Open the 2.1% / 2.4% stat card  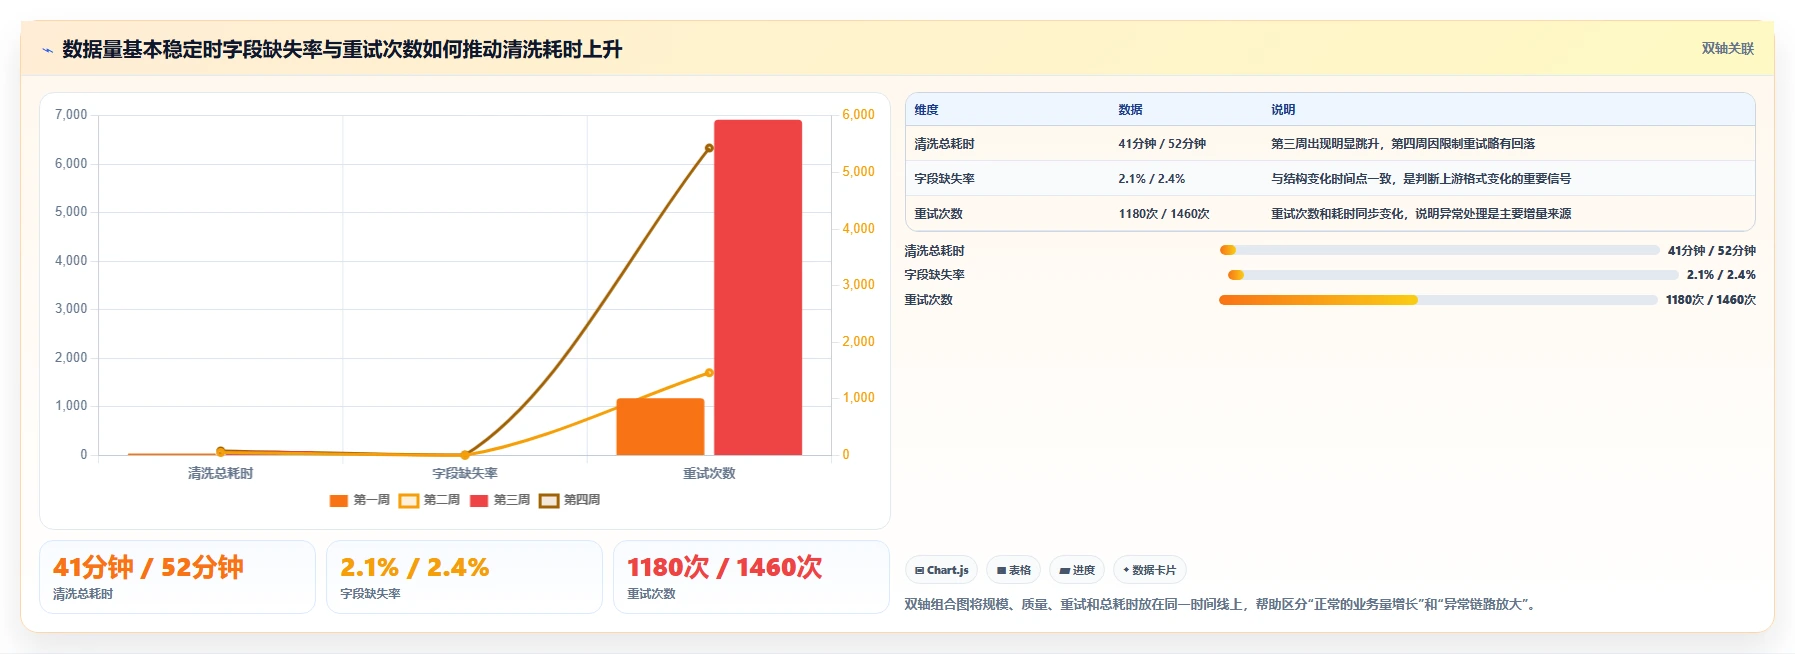click(464, 577)
